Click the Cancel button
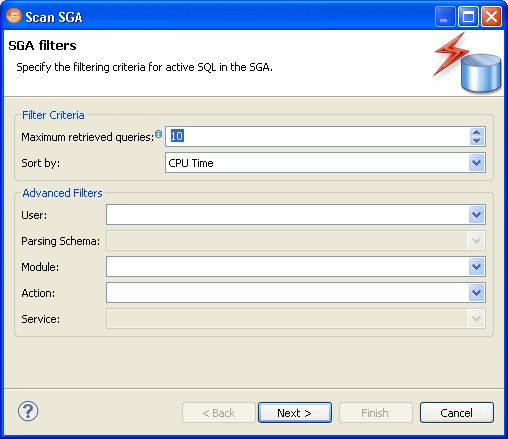Screen dimensions: 508x439 coord(457,413)
